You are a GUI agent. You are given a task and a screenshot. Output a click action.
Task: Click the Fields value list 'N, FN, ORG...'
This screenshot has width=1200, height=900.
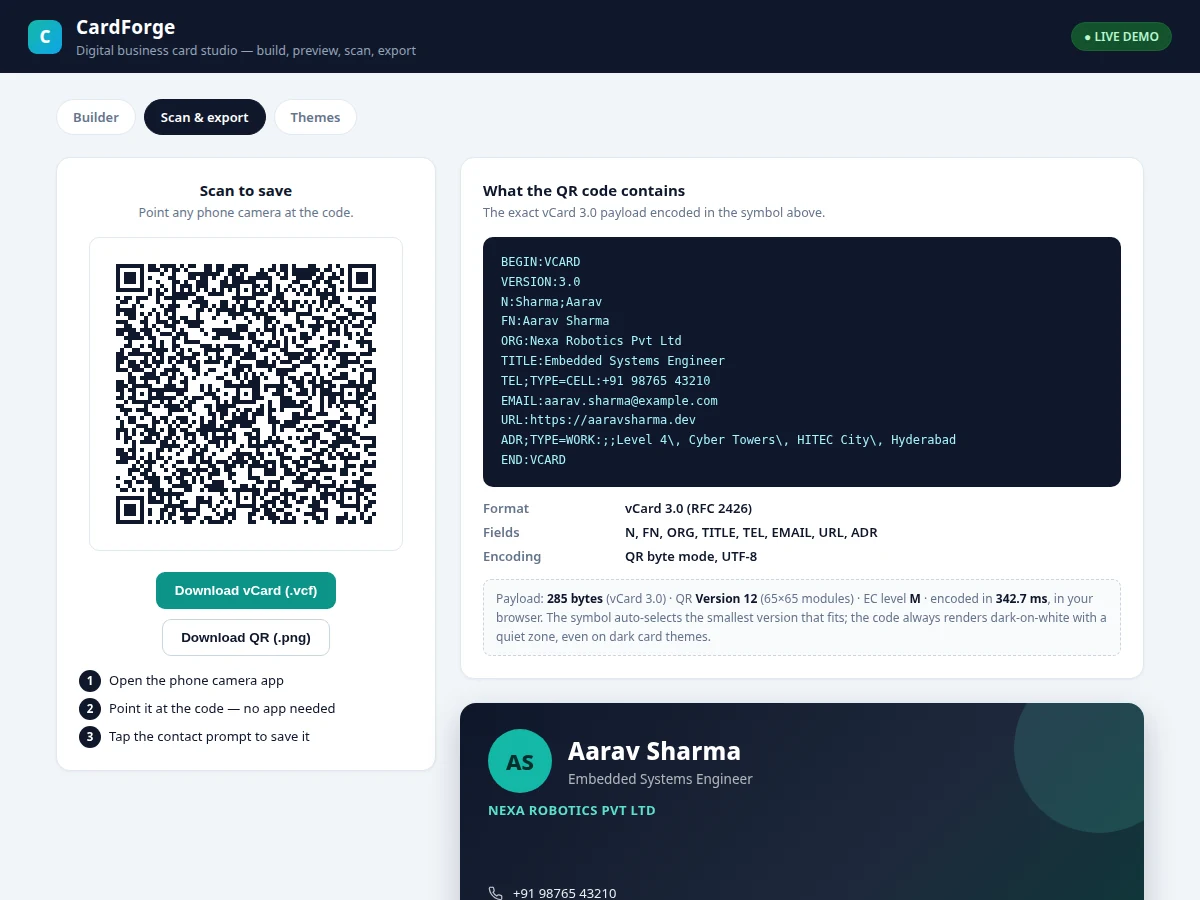click(x=751, y=533)
